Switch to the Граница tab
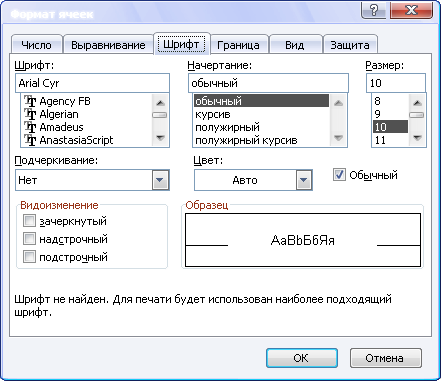This screenshot has height=381, width=441. click(x=238, y=45)
